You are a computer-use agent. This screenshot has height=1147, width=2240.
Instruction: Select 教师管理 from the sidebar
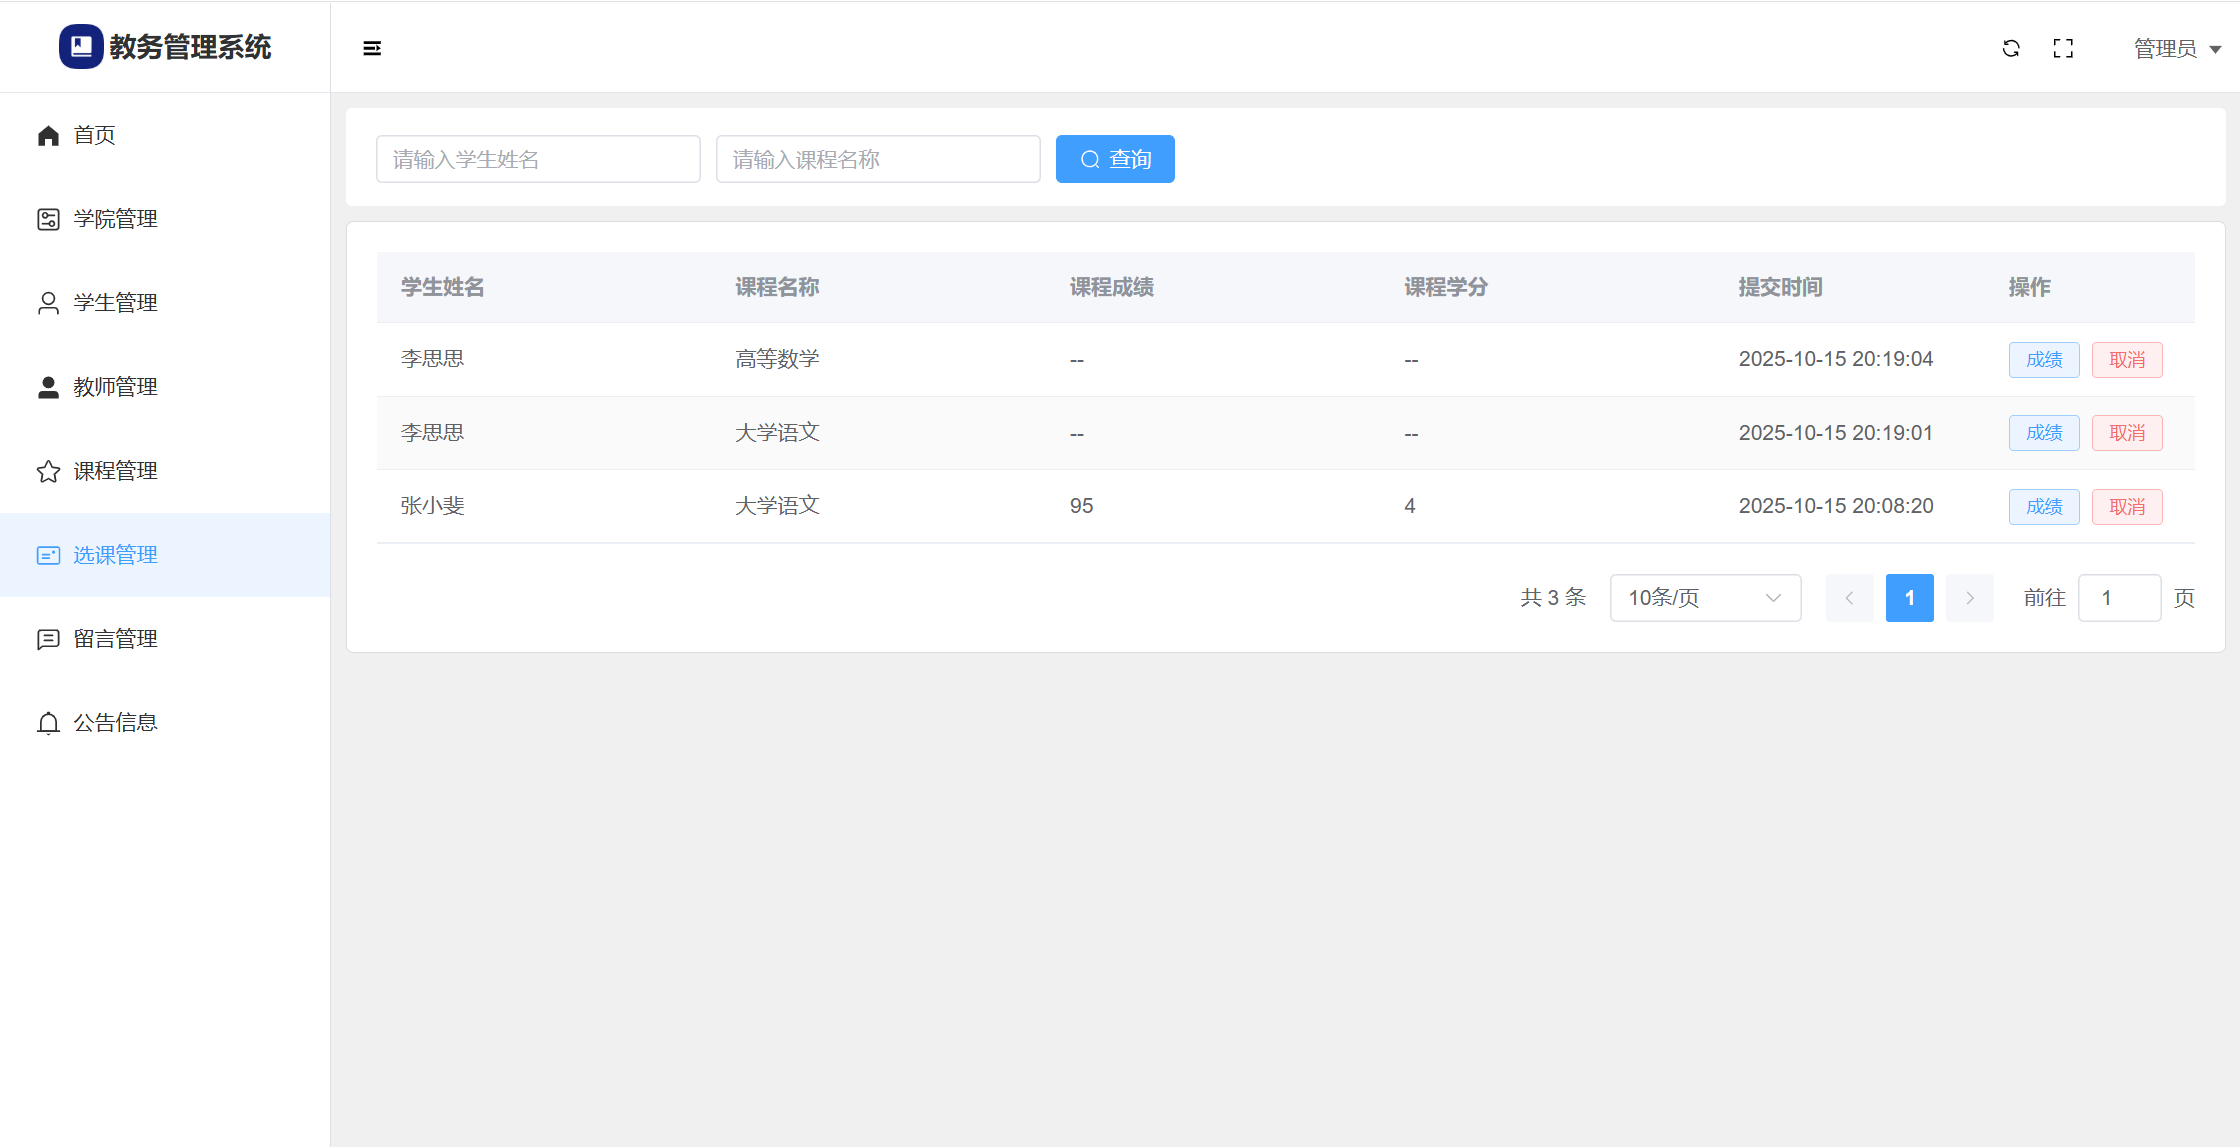pos(115,387)
